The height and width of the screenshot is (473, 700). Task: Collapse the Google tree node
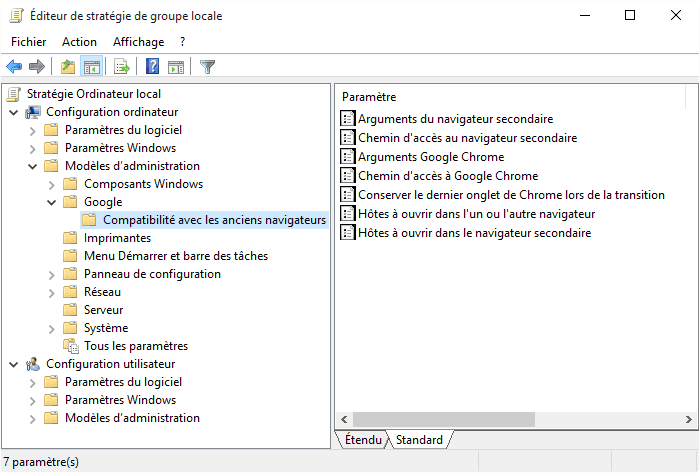click(x=52, y=203)
